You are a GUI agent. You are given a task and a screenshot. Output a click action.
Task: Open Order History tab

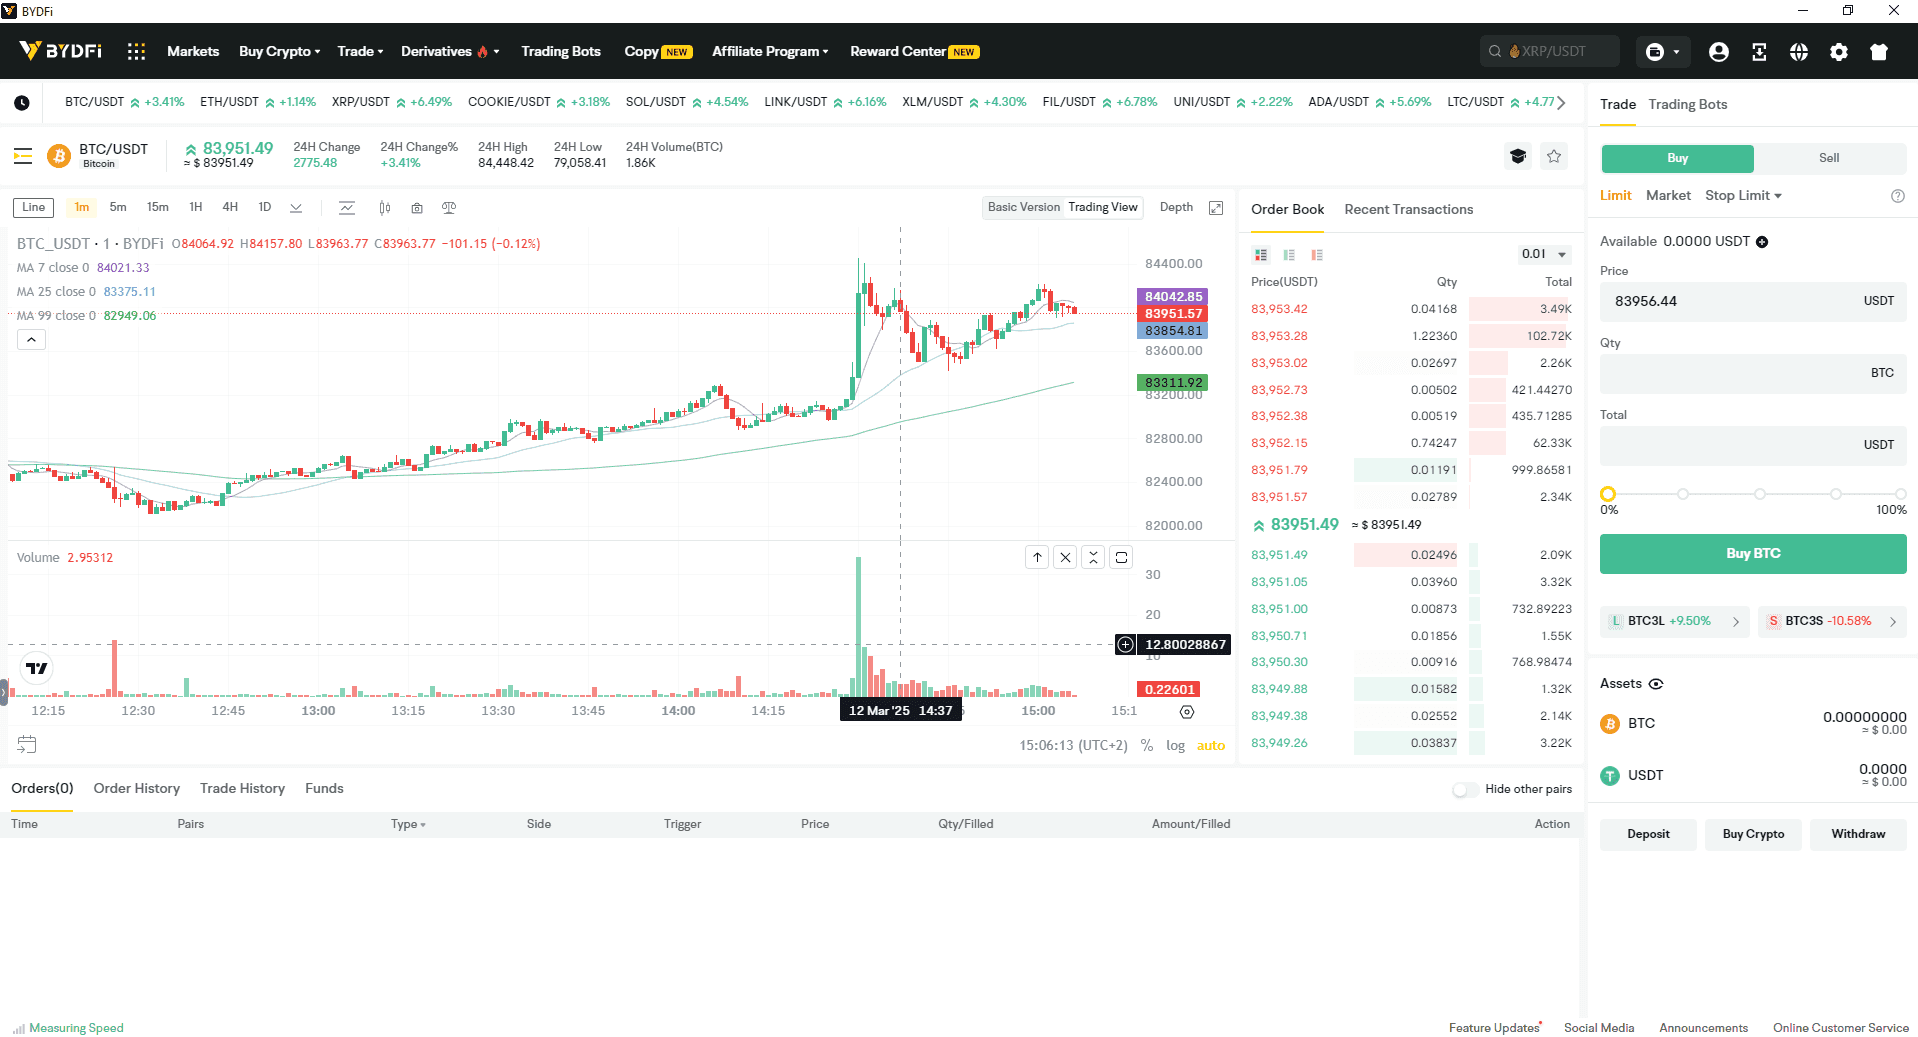(136, 789)
